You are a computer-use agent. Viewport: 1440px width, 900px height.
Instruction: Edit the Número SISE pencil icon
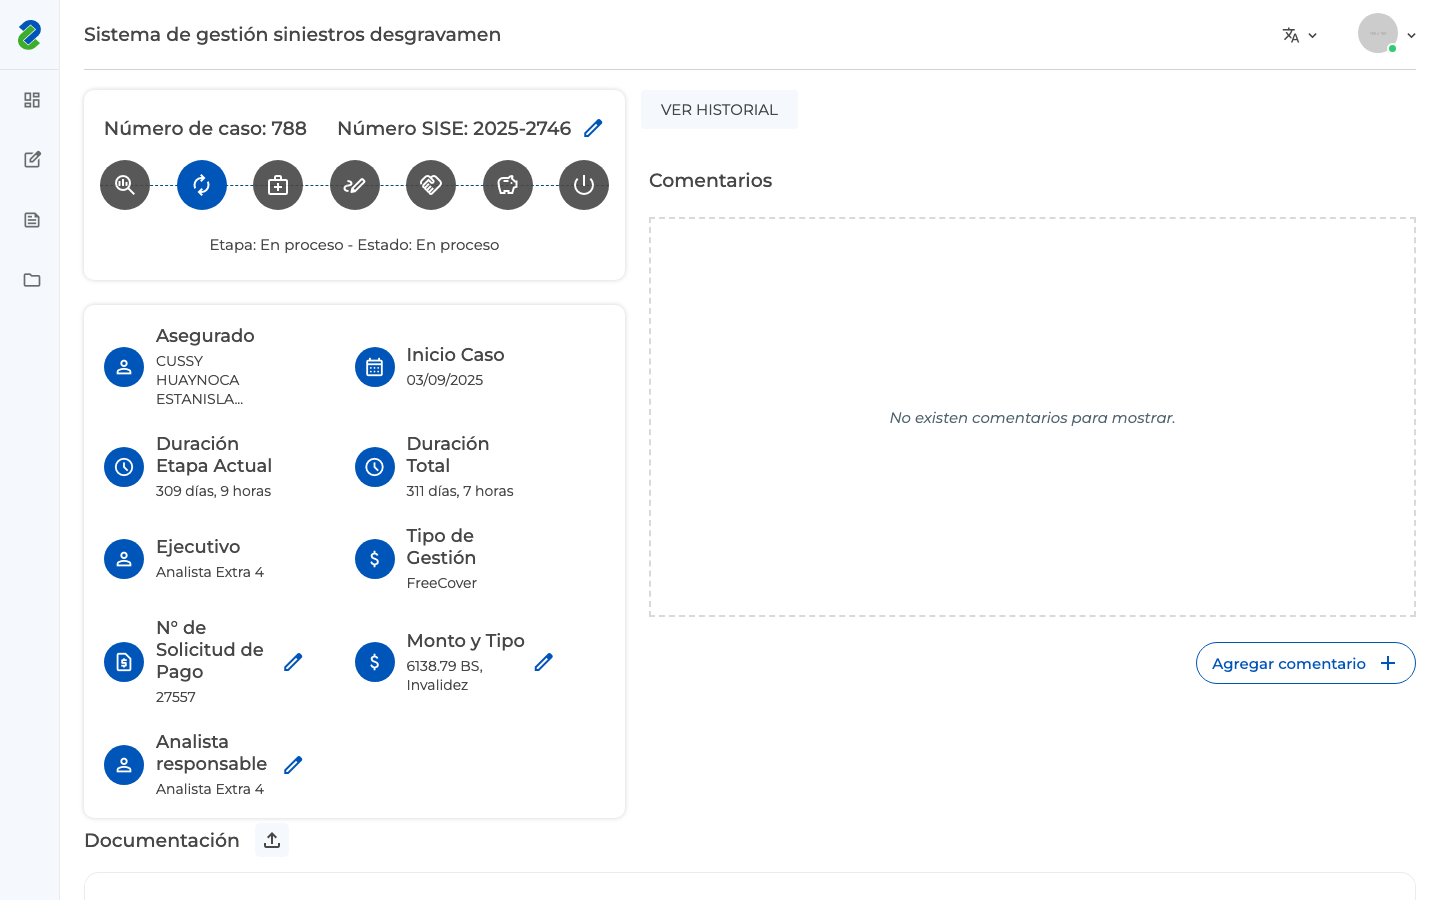593,128
